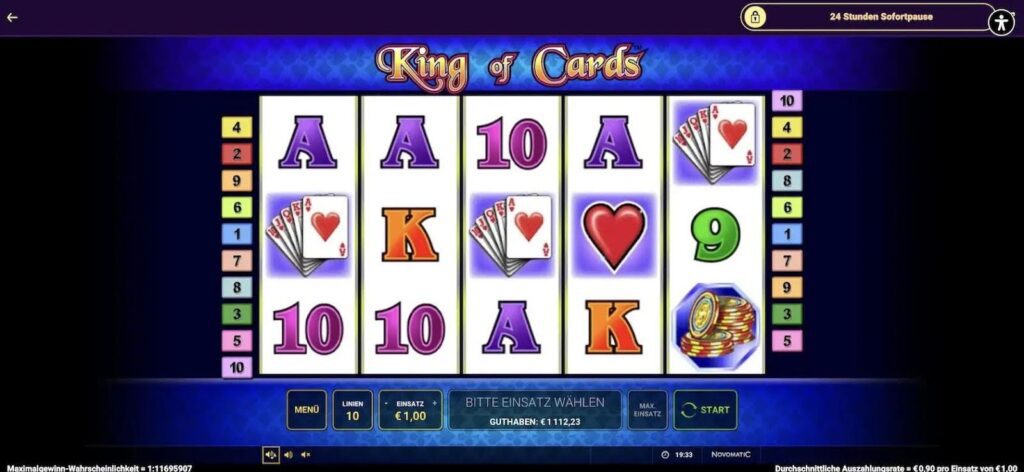Select the full-volume sound icon

(270, 455)
